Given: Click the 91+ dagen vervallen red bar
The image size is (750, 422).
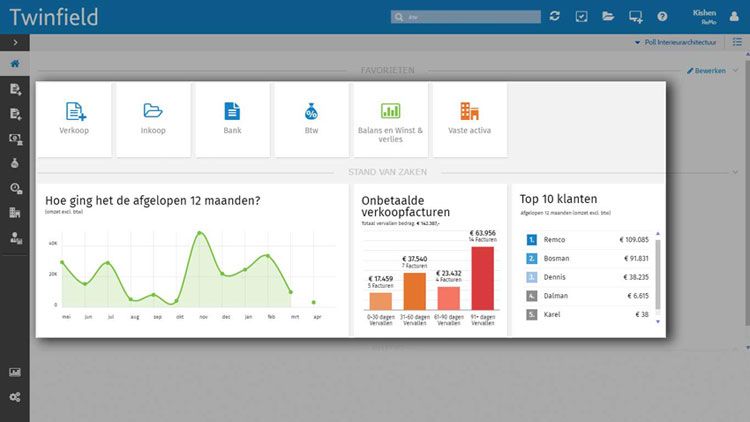Looking at the screenshot, I should (x=483, y=278).
